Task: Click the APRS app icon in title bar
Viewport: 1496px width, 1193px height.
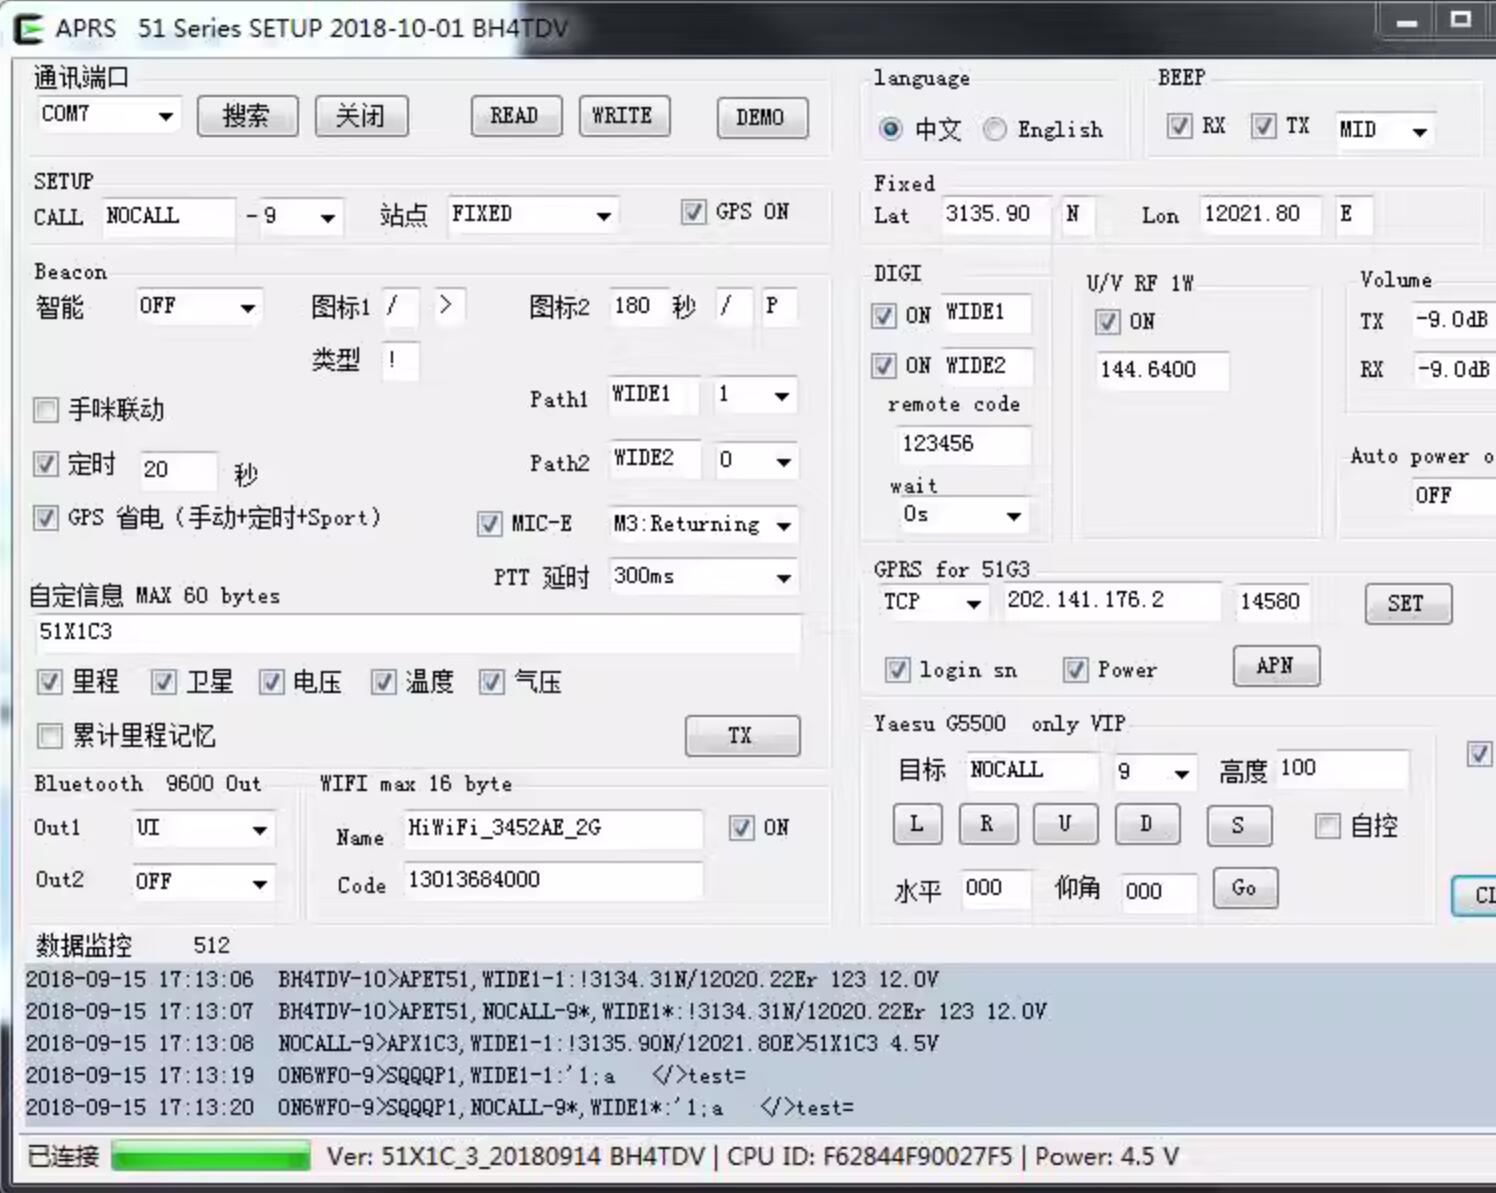Action: coord(29,29)
